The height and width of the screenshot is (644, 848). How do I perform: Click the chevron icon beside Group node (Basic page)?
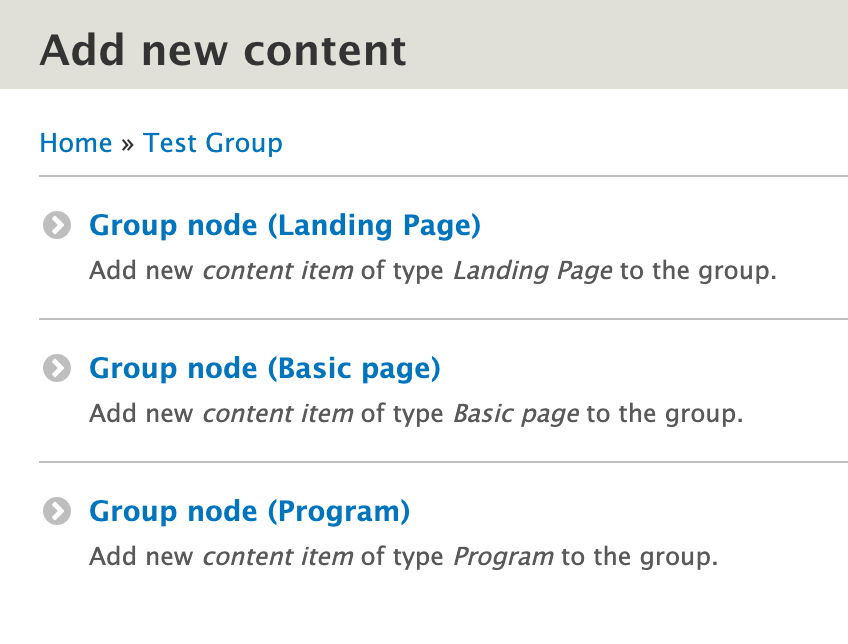click(x=56, y=368)
